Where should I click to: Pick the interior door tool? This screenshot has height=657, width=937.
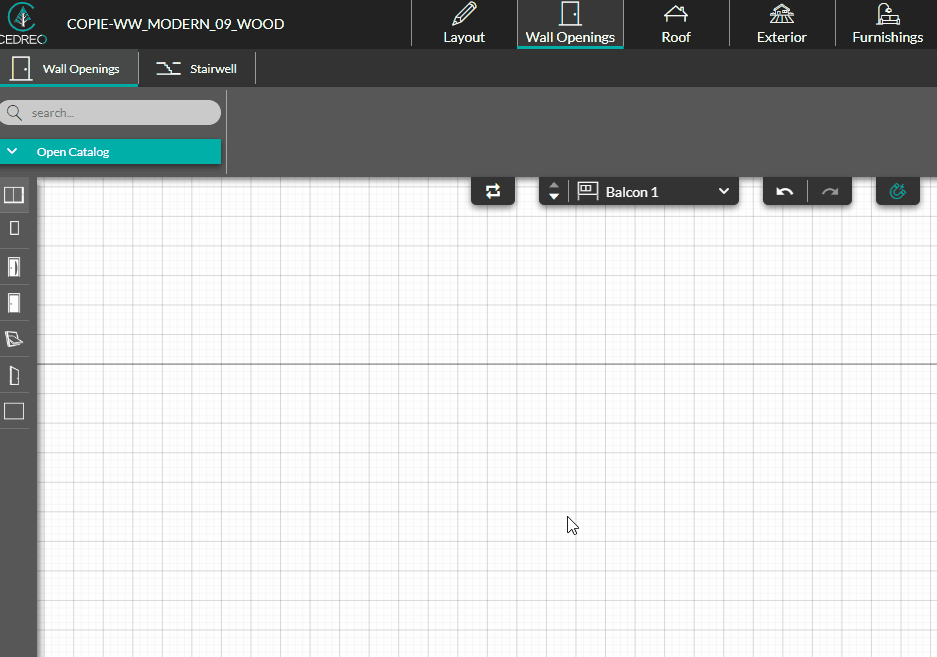pos(14,303)
